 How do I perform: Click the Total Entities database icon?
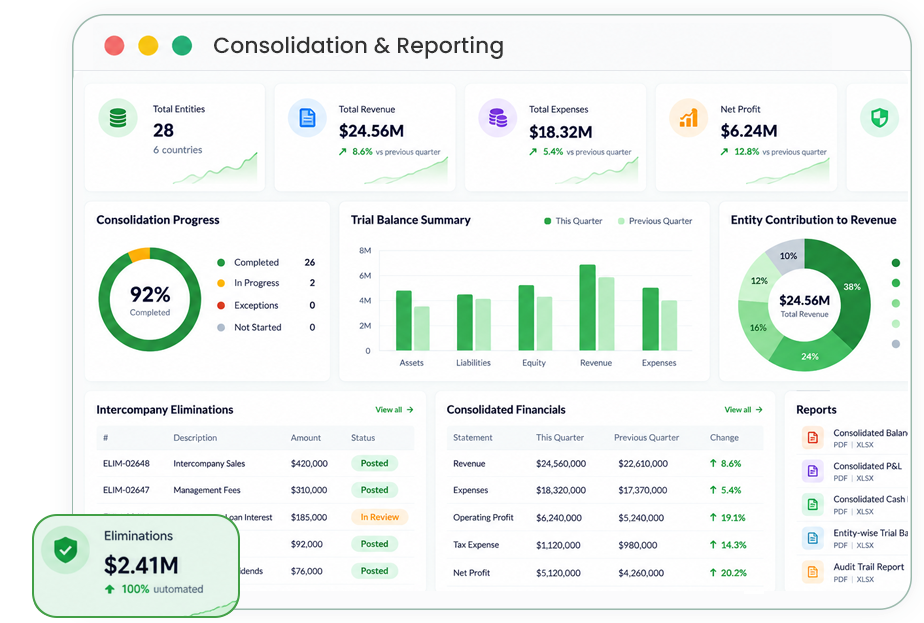point(118,118)
